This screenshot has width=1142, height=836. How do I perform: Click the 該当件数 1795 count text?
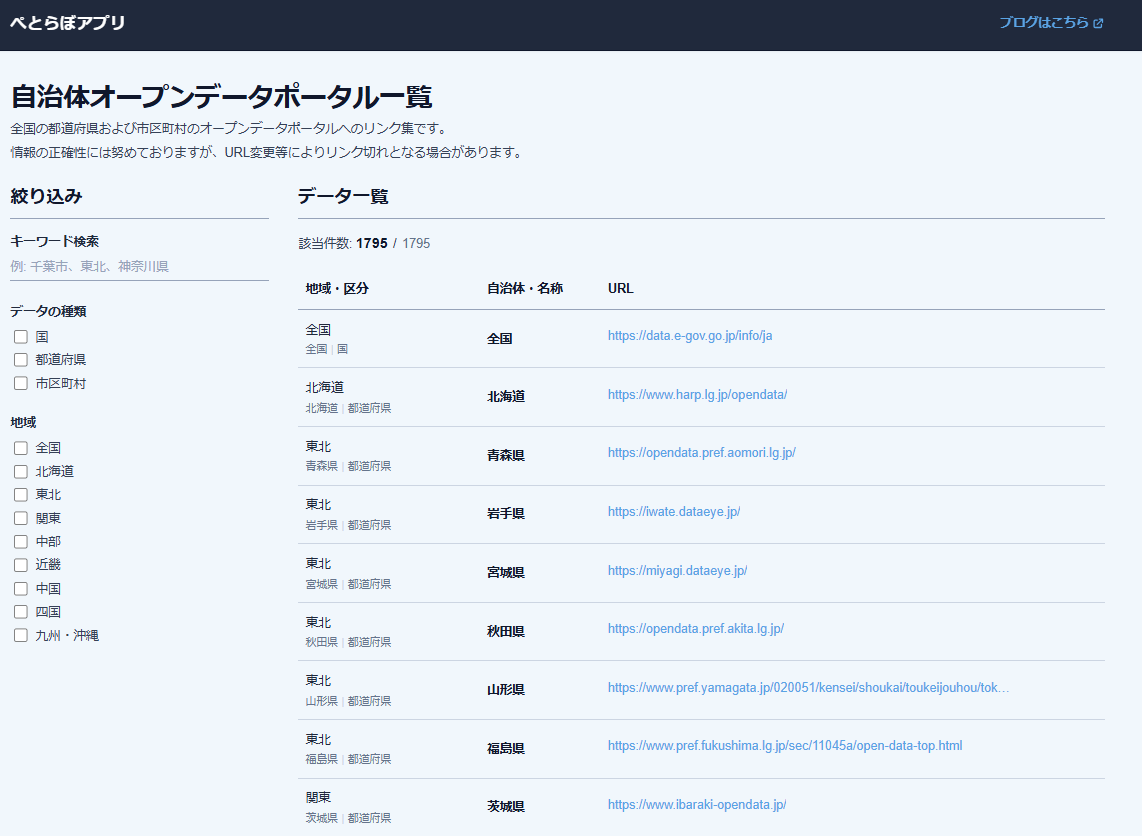(364, 243)
